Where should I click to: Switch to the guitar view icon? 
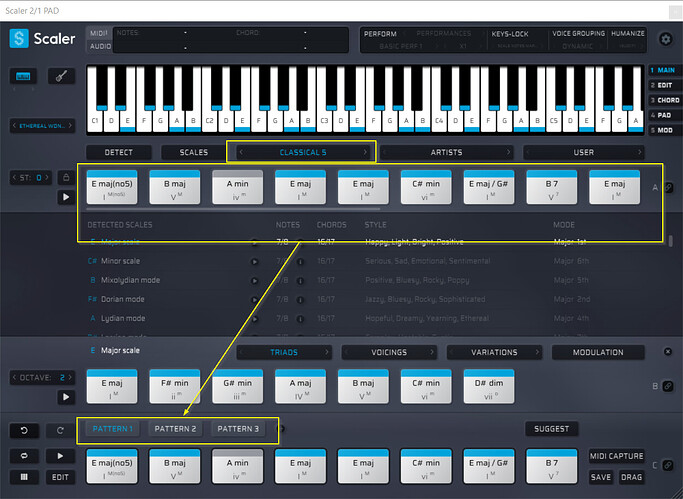(x=61, y=76)
